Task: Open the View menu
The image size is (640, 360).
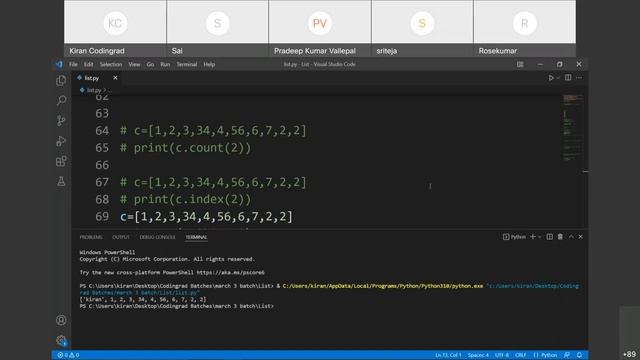Action: pyautogui.click(x=134, y=64)
